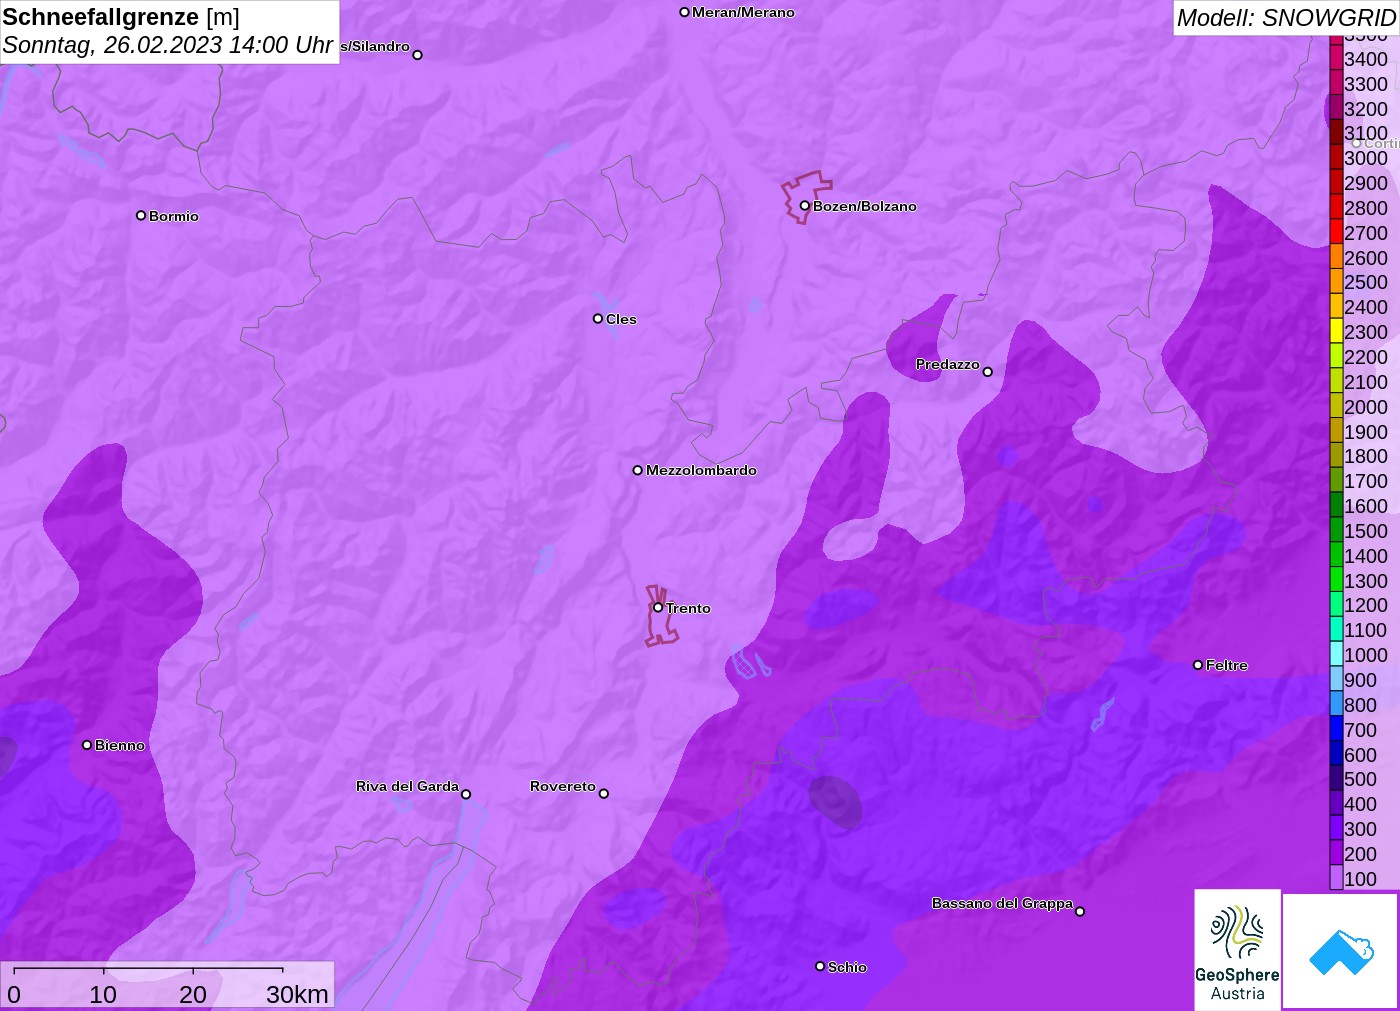This screenshot has height=1011, width=1400.
Task: Pick the 300 m legend color swatch
Action: [1336, 828]
